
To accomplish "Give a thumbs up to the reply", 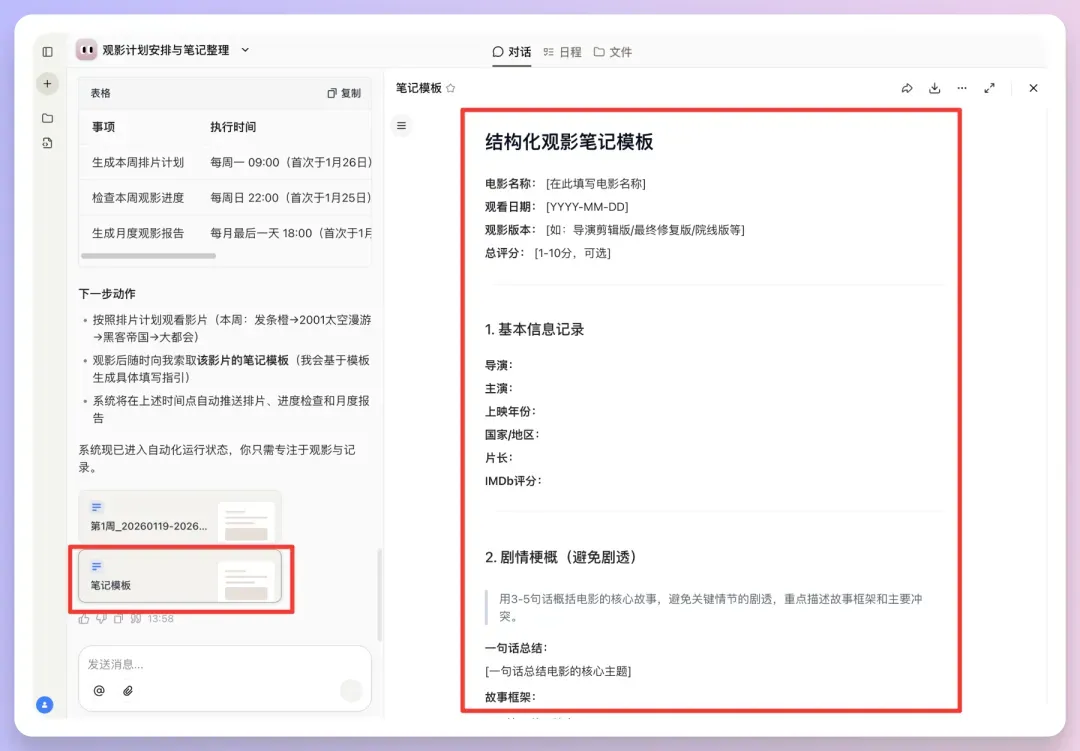I will tap(84, 618).
